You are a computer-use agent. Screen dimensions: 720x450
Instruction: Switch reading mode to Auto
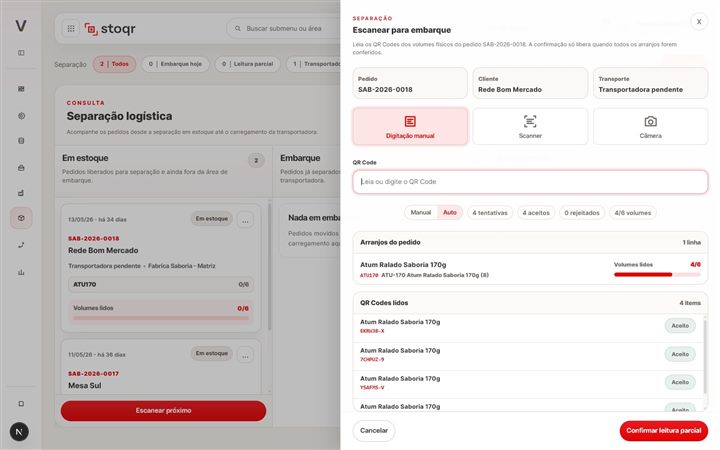click(450, 213)
